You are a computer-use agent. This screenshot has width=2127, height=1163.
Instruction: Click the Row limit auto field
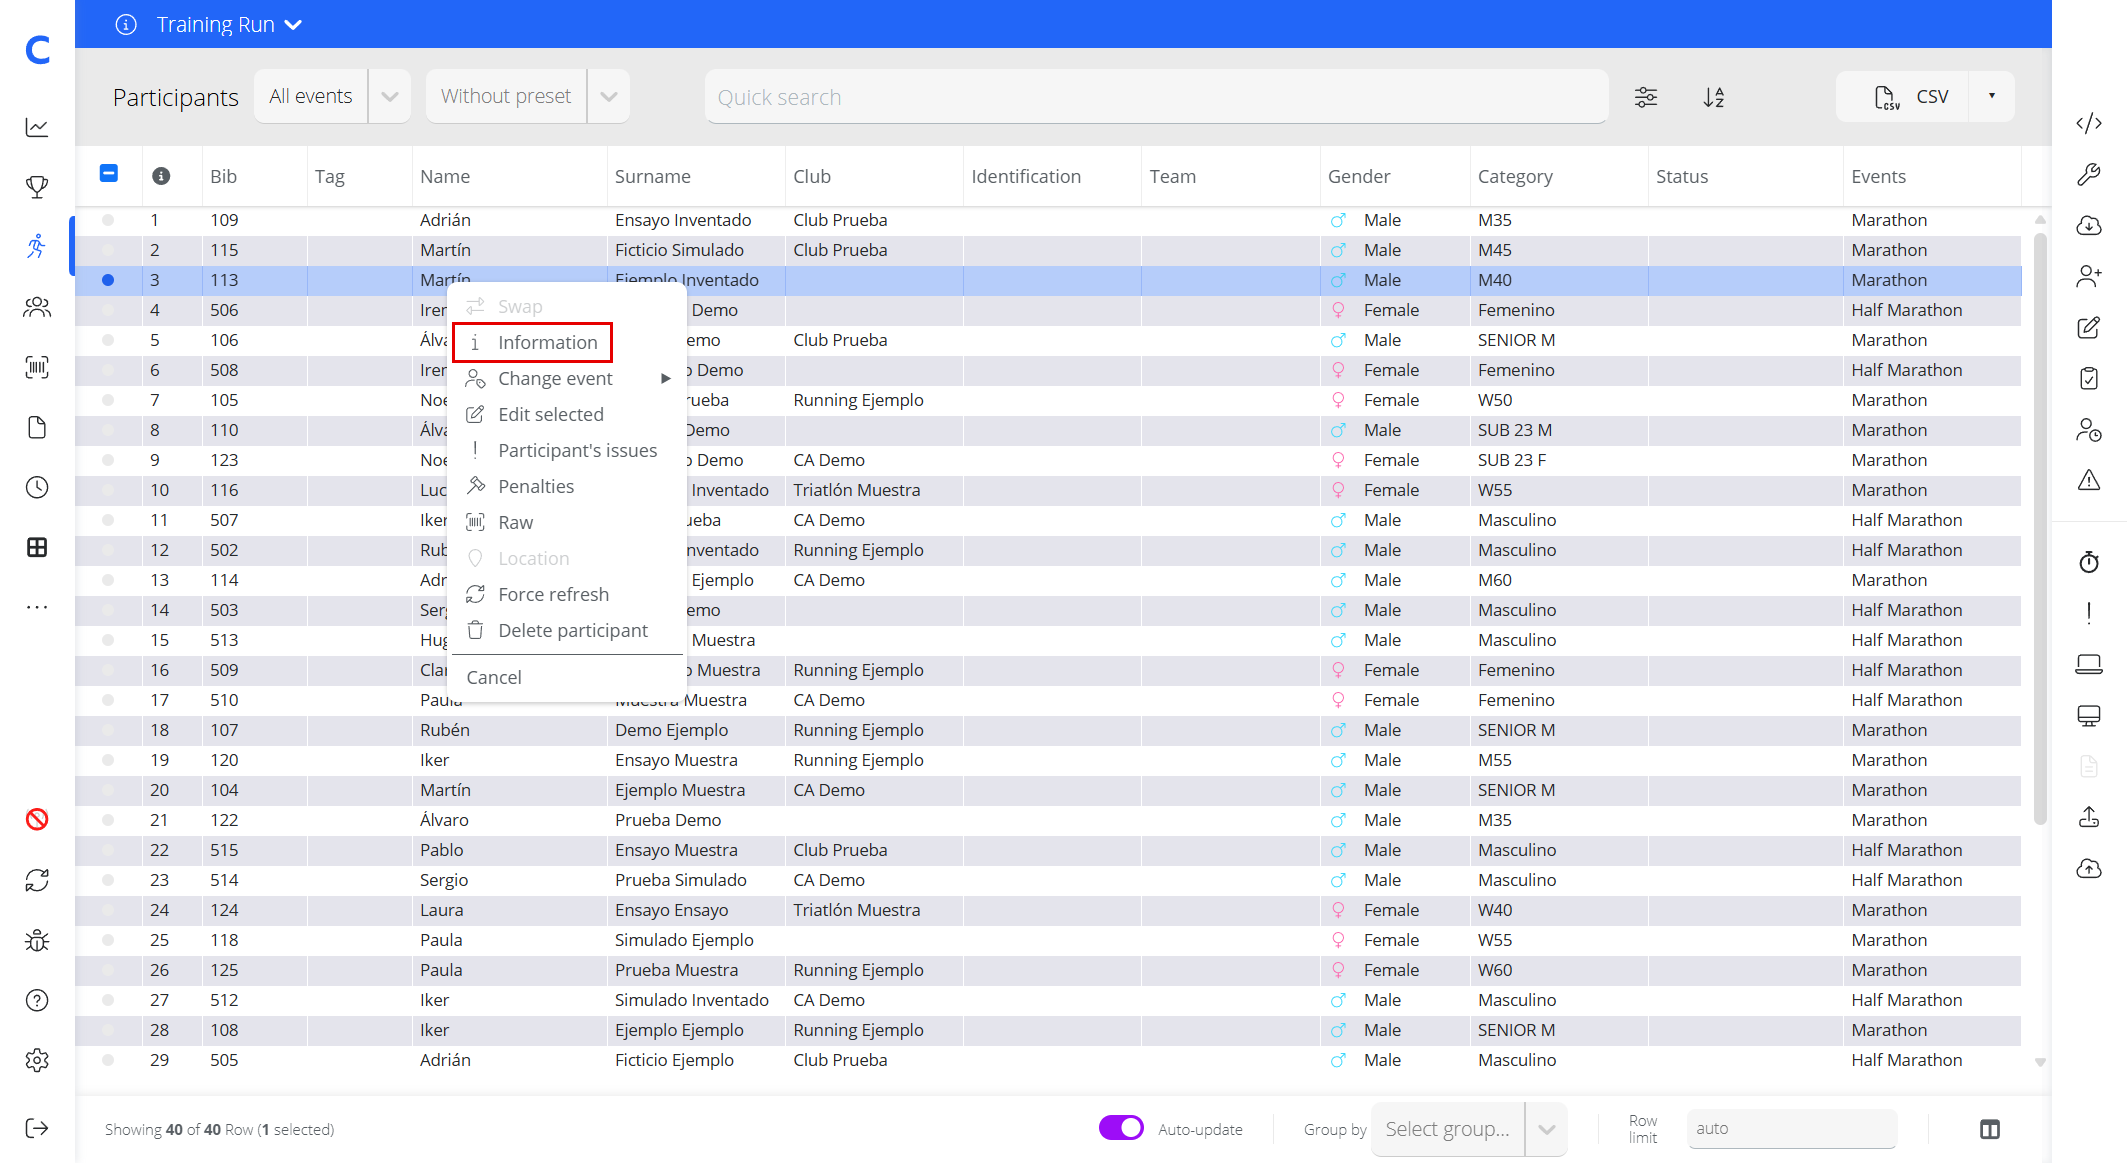1791,1128
